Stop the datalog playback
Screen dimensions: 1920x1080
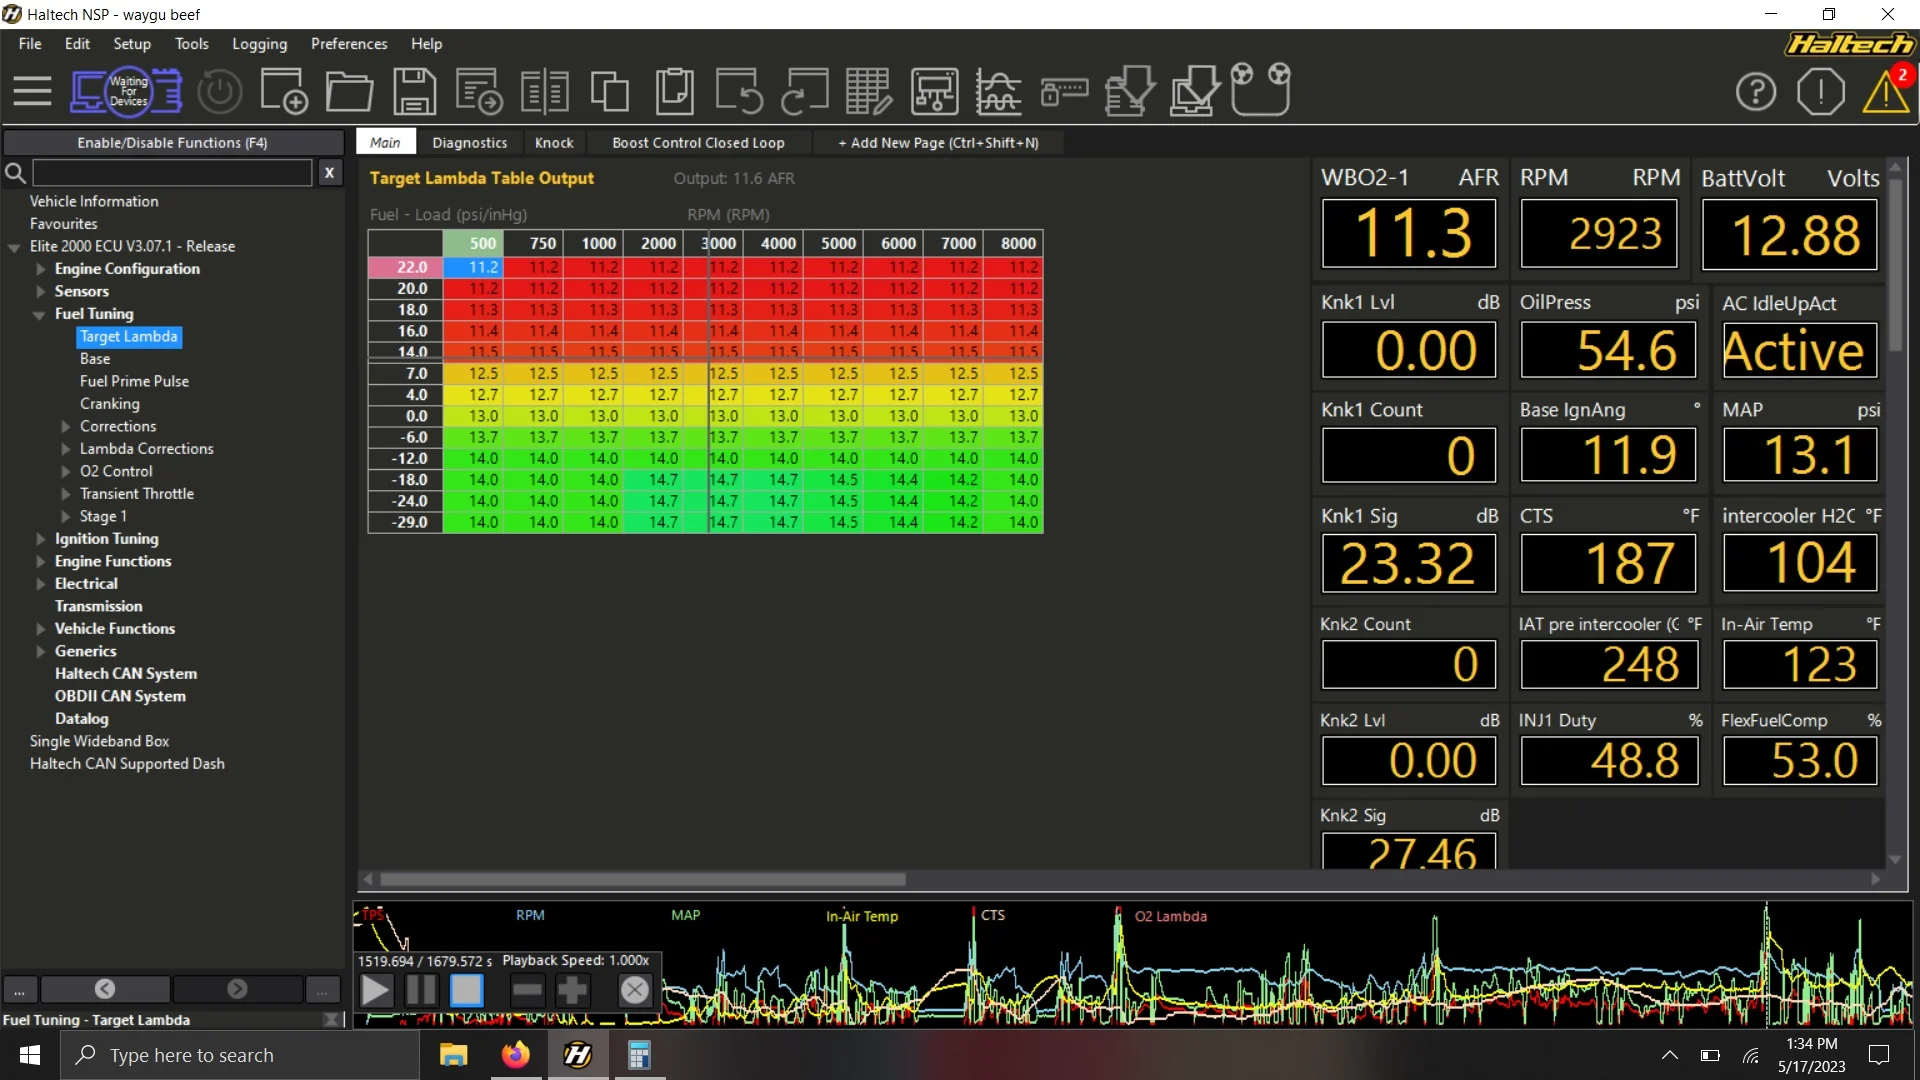pyautogui.click(x=466, y=990)
